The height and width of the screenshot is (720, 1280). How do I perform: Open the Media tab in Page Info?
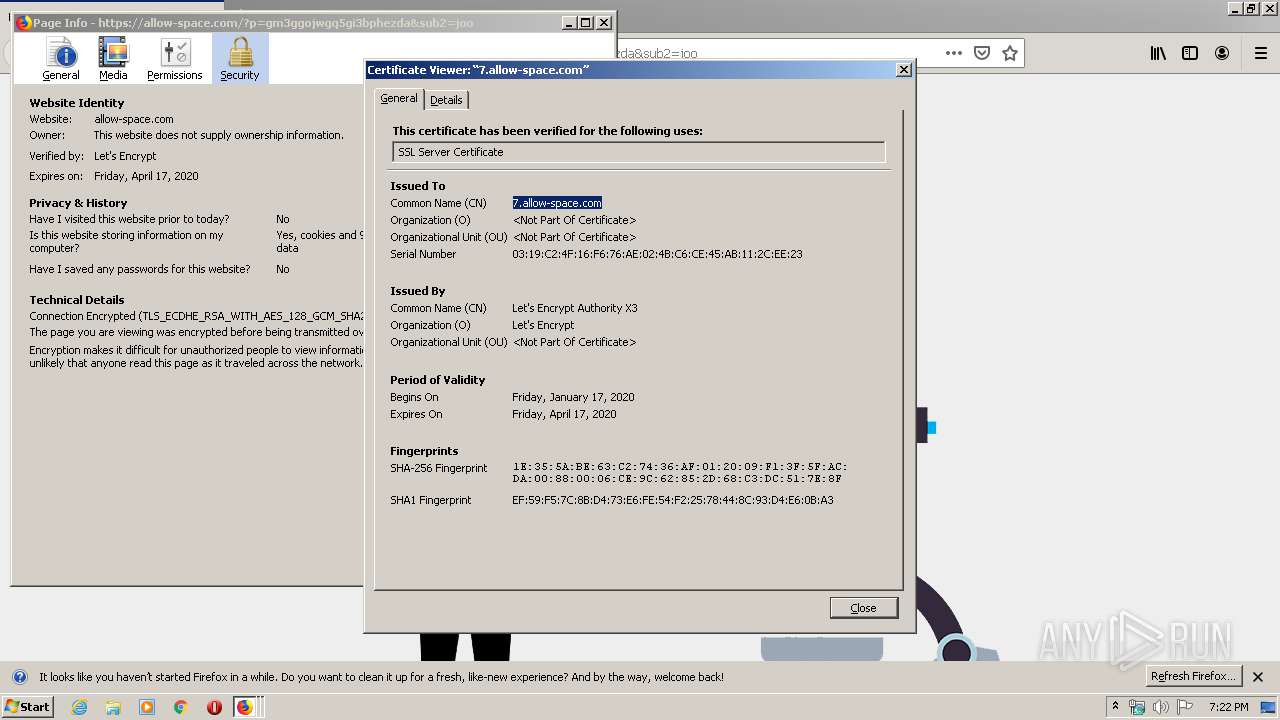(113, 59)
